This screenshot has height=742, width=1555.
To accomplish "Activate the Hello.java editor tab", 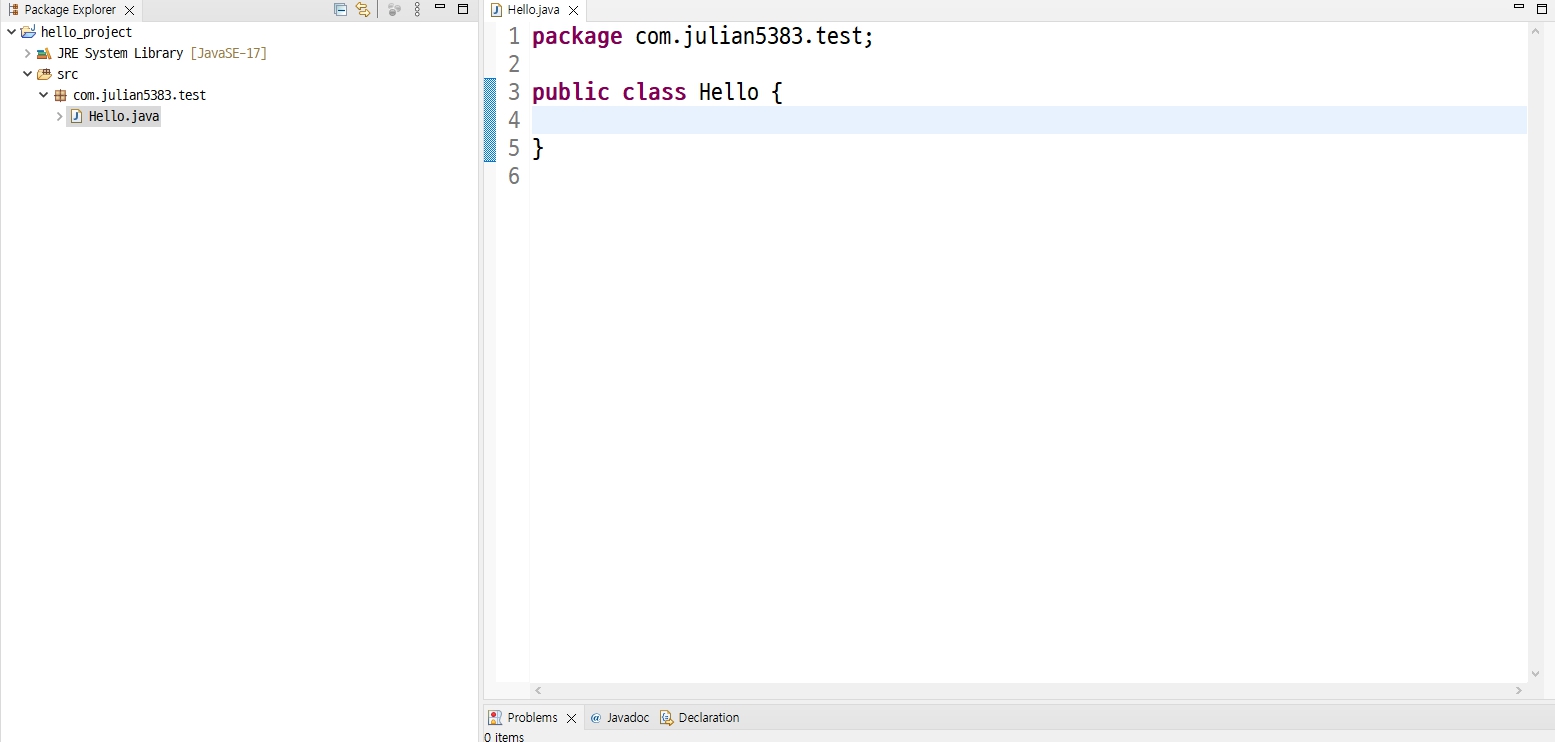I will click(533, 10).
